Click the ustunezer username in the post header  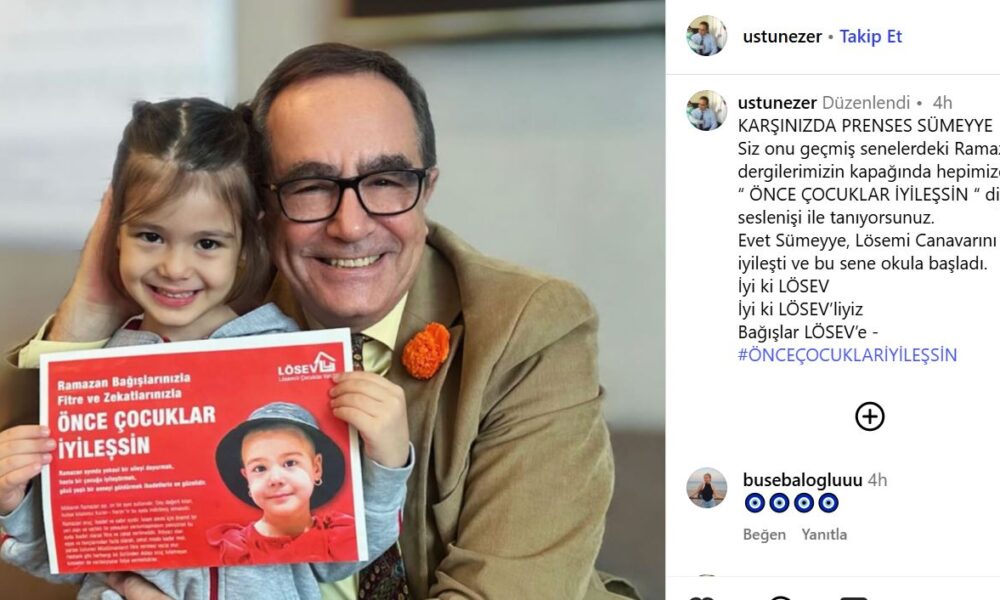tap(782, 36)
